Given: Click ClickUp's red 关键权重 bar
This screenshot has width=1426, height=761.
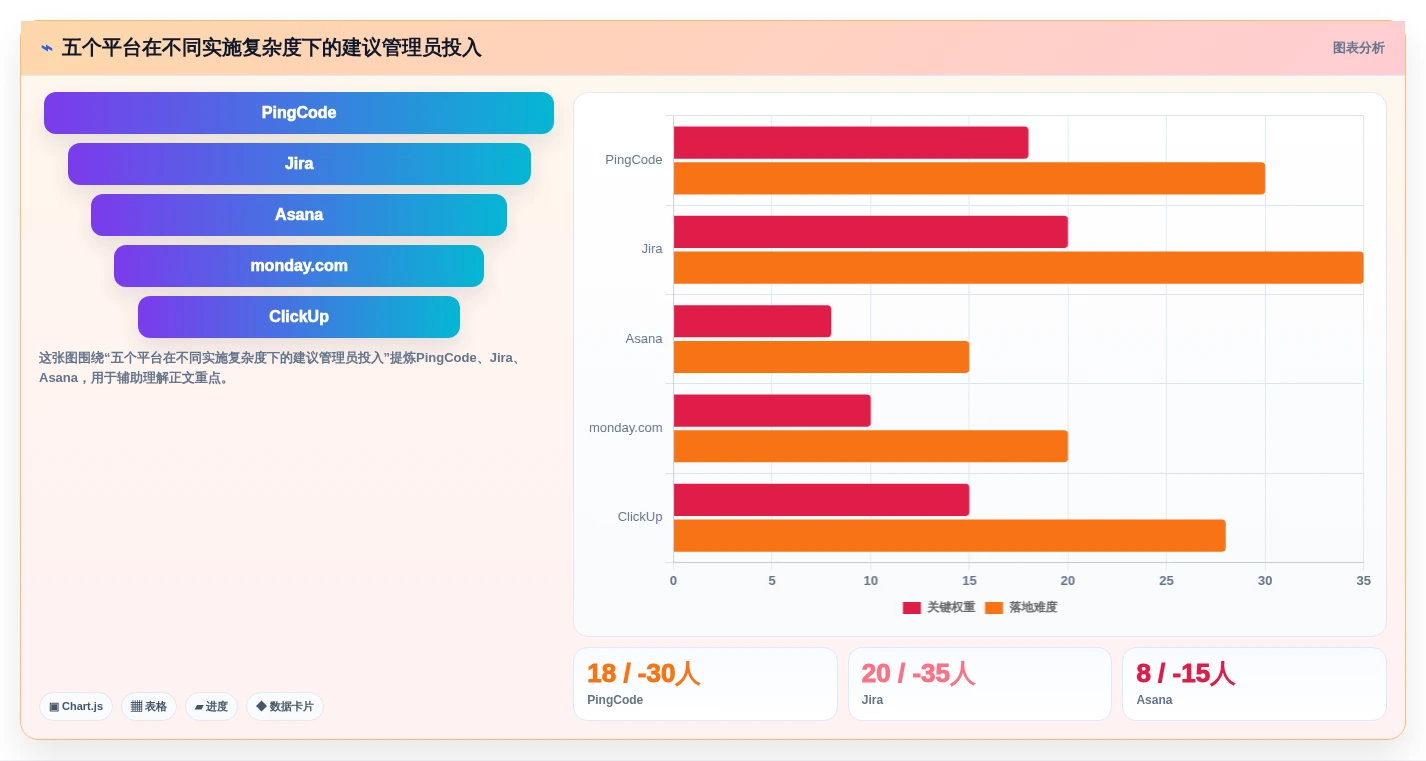Looking at the screenshot, I should pos(821,500).
